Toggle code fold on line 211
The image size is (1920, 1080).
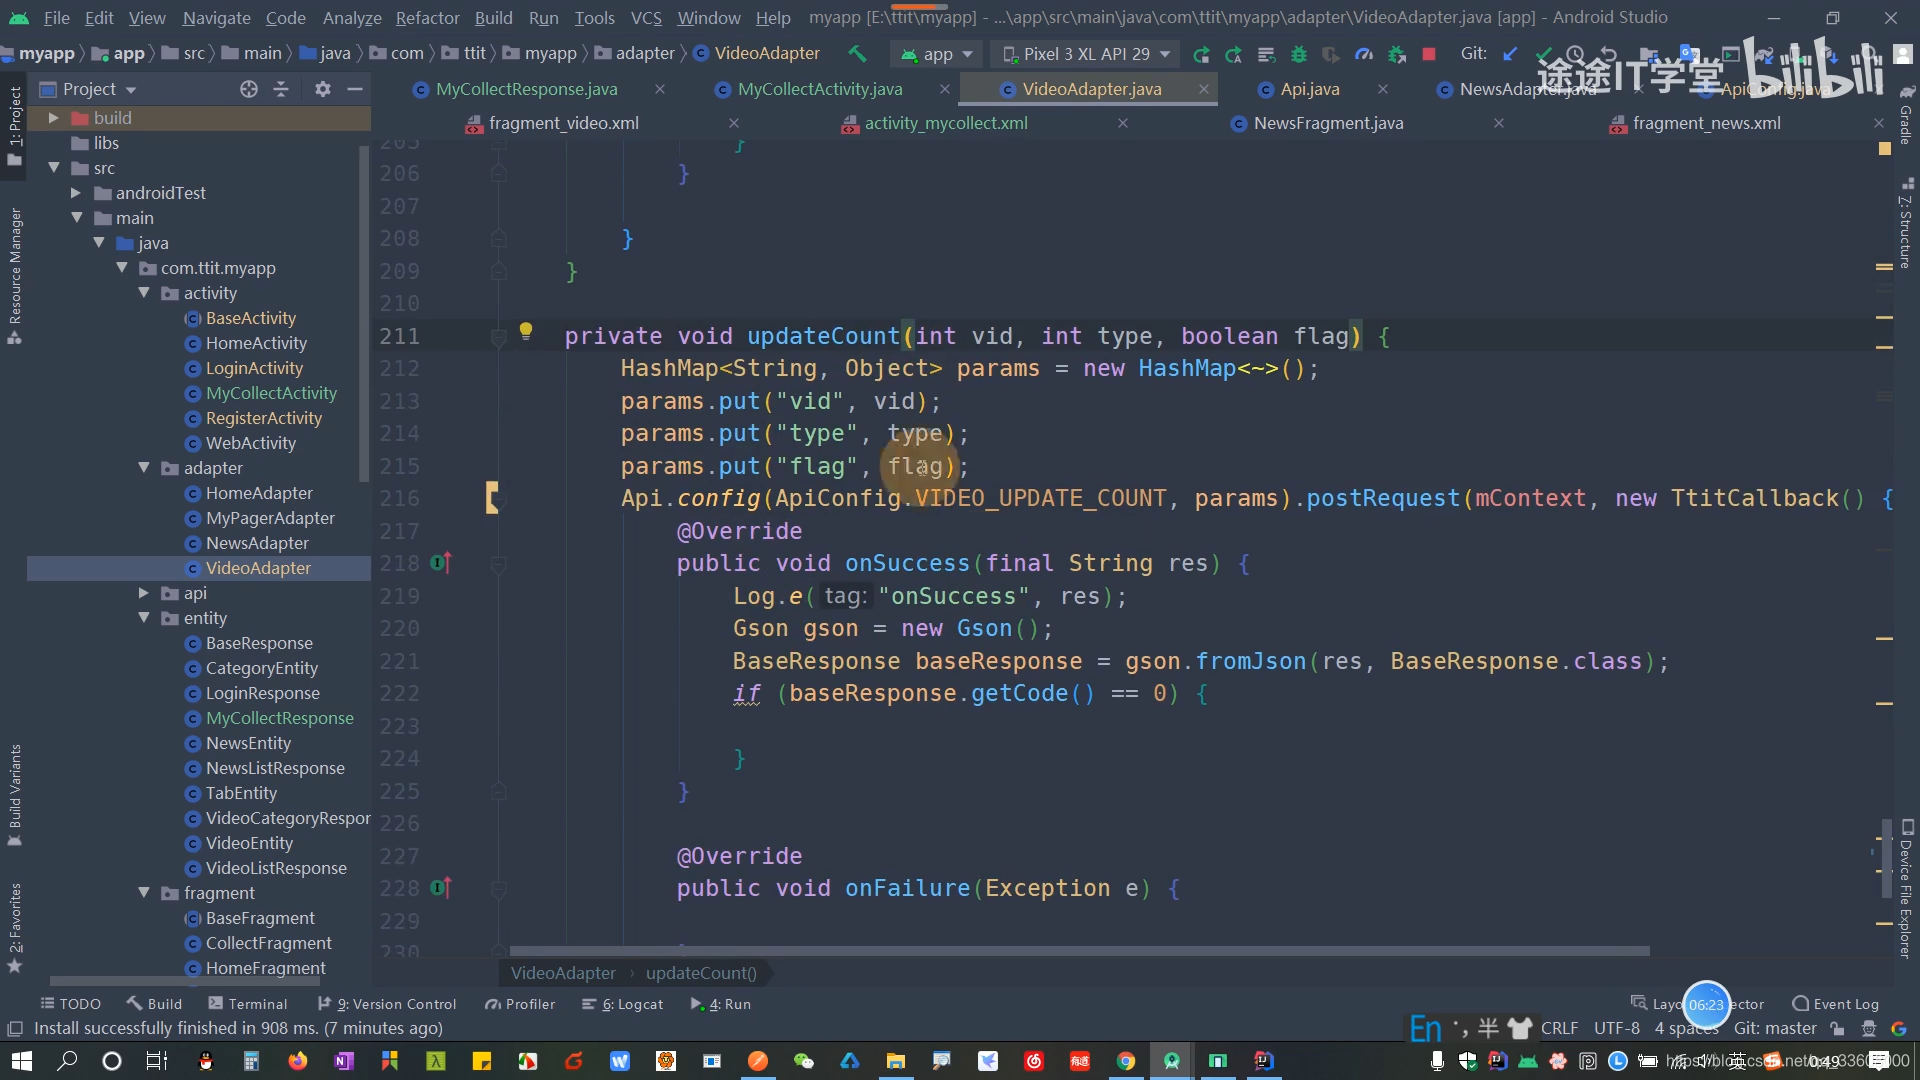pyautogui.click(x=498, y=337)
